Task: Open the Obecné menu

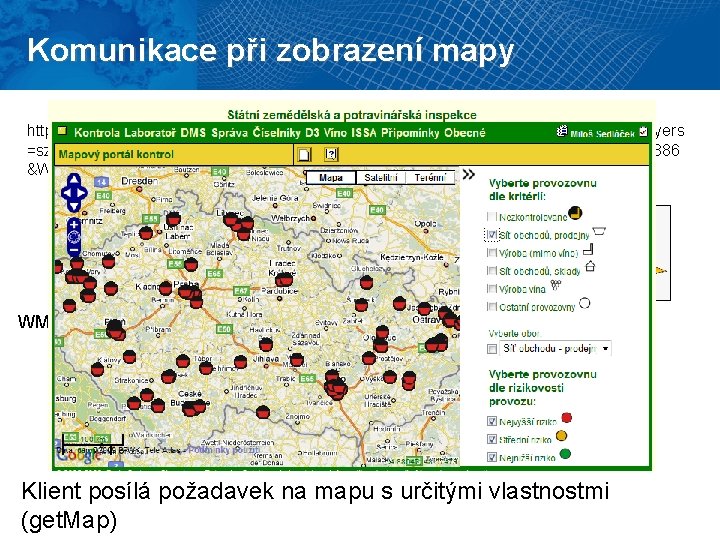Action: 464,133
